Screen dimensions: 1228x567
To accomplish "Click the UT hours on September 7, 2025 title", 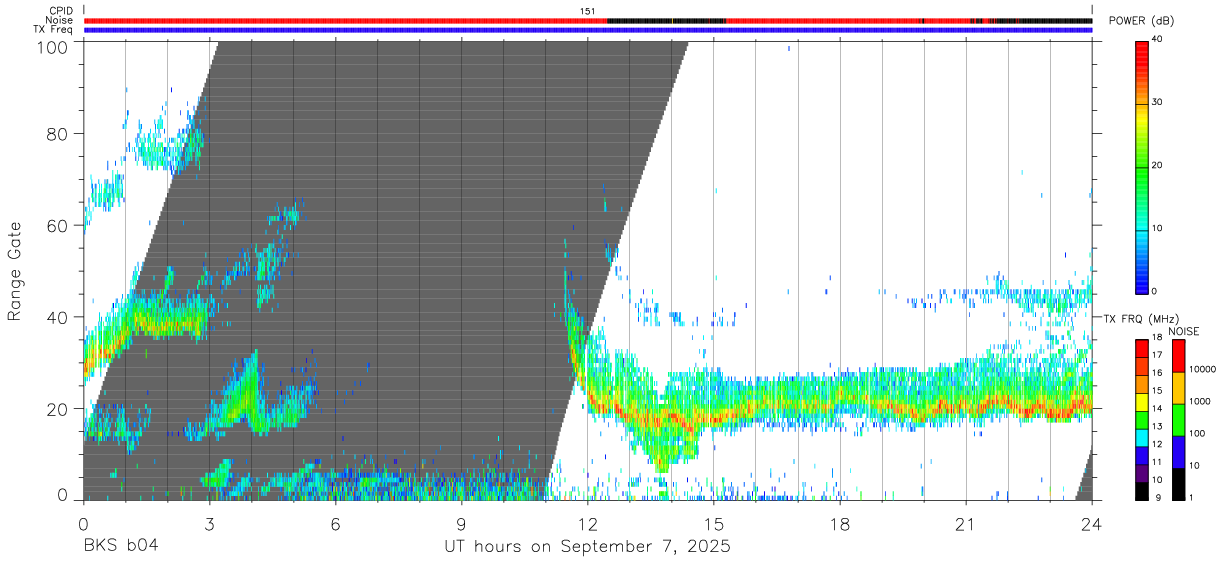I will 587,547.
